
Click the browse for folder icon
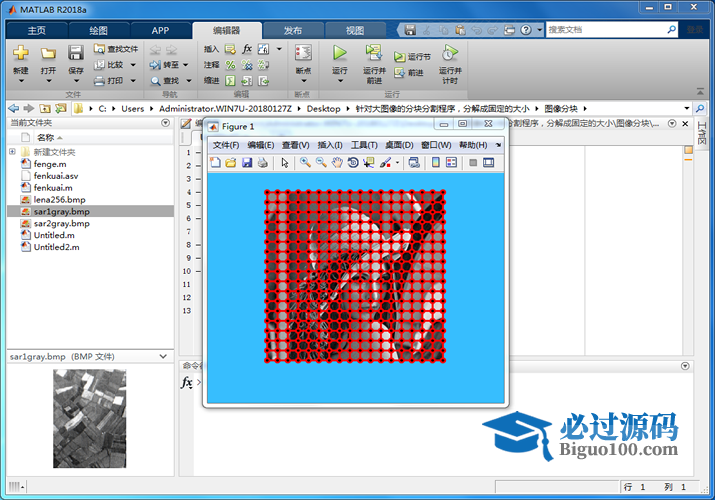(x=61, y=108)
